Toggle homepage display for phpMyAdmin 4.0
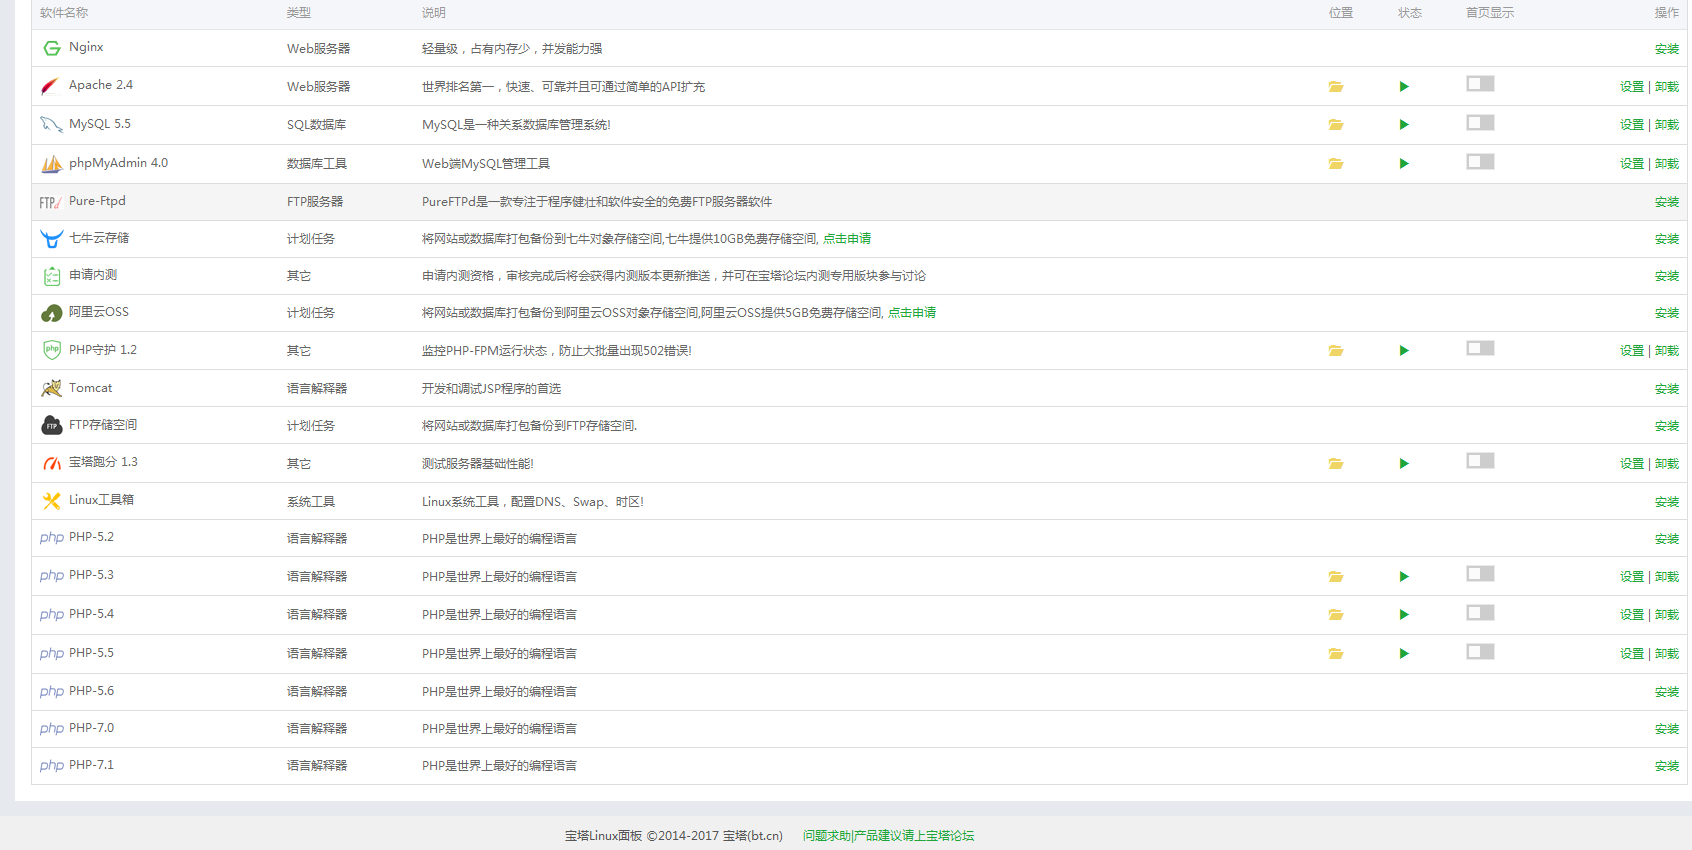The width and height of the screenshot is (1692, 850). pyautogui.click(x=1481, y=162)
